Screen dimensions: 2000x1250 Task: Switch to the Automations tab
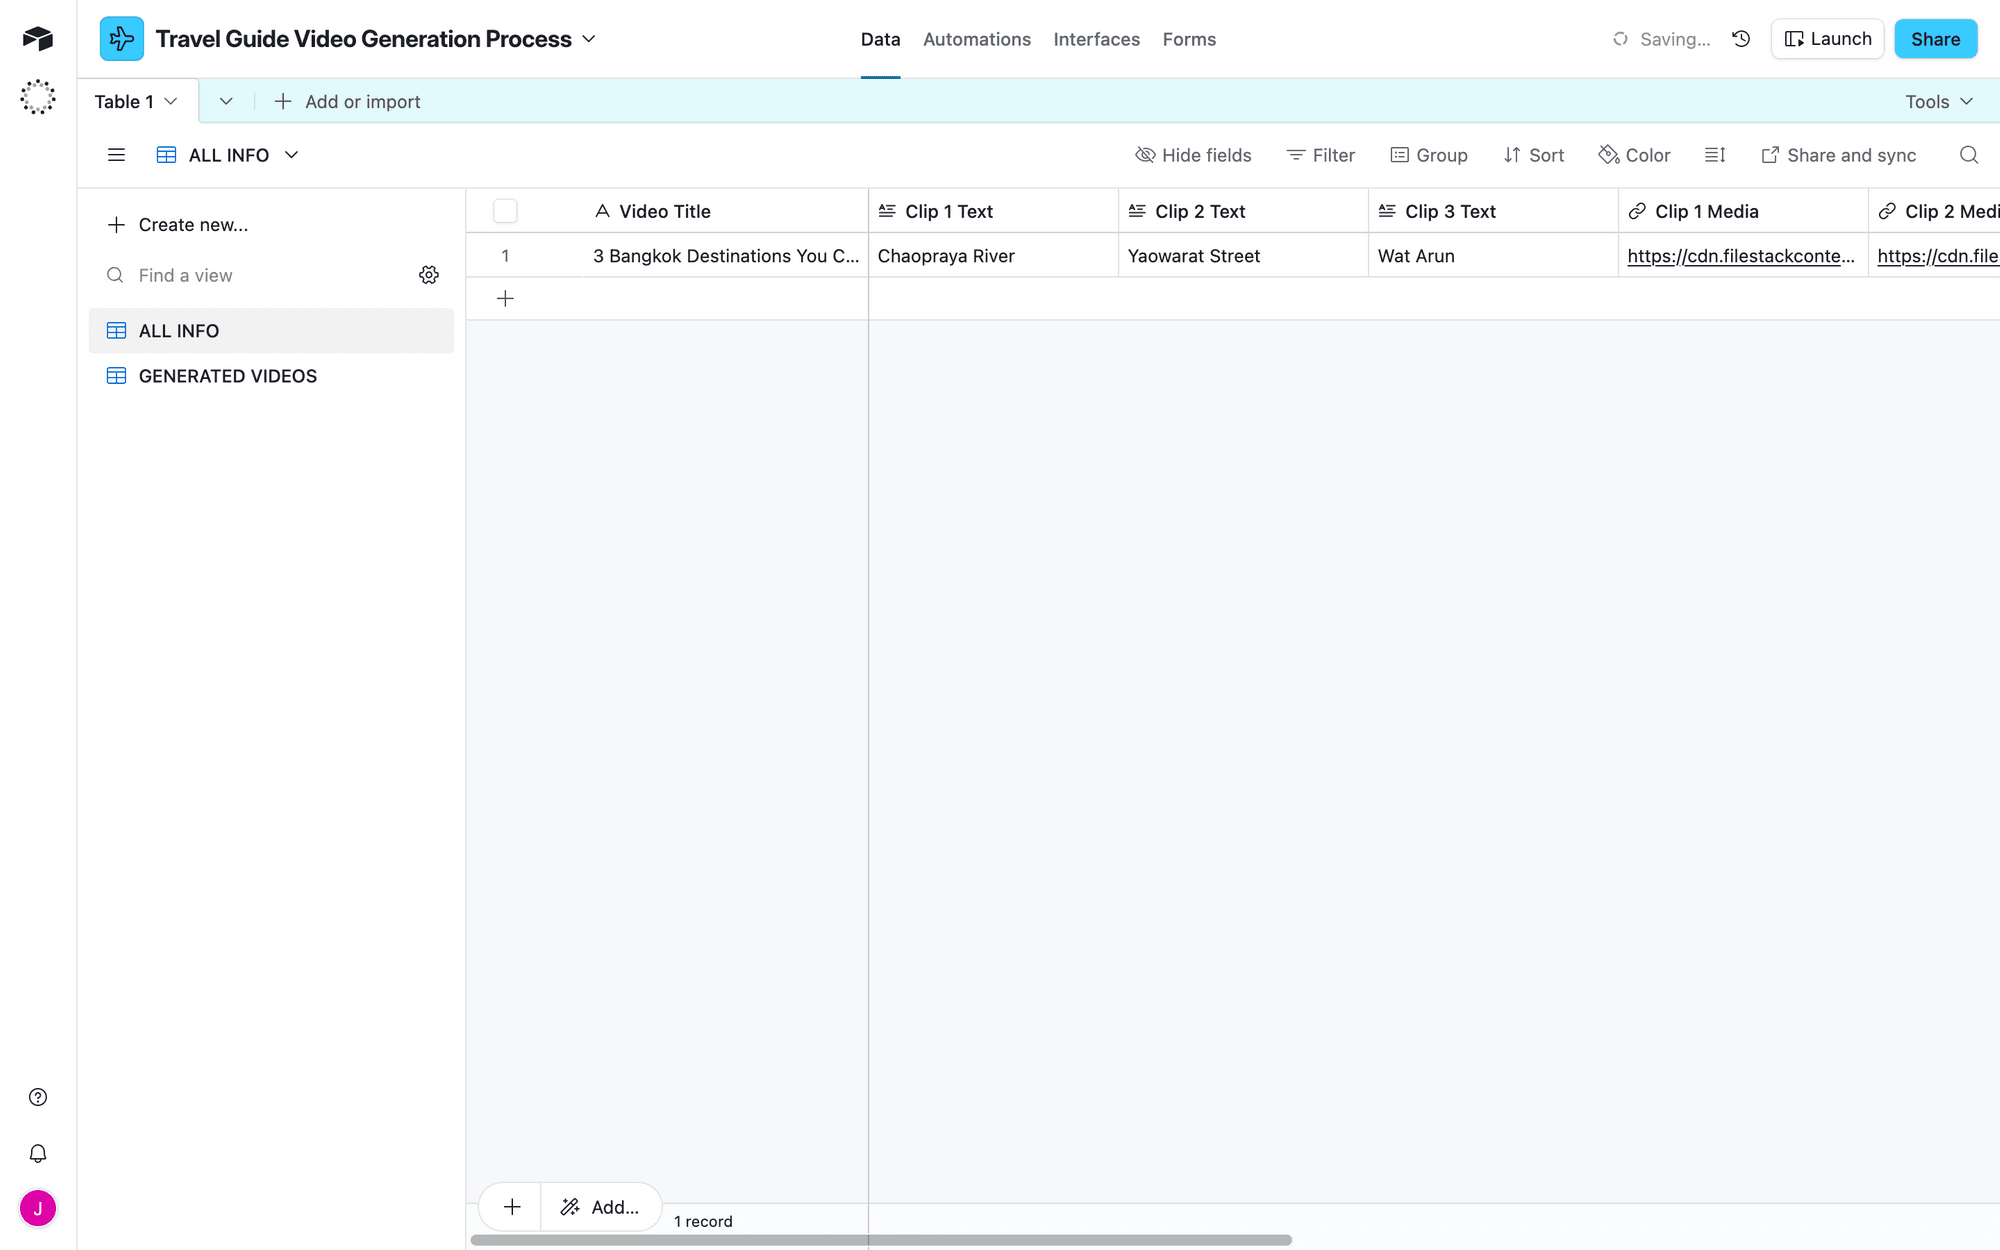977,39
